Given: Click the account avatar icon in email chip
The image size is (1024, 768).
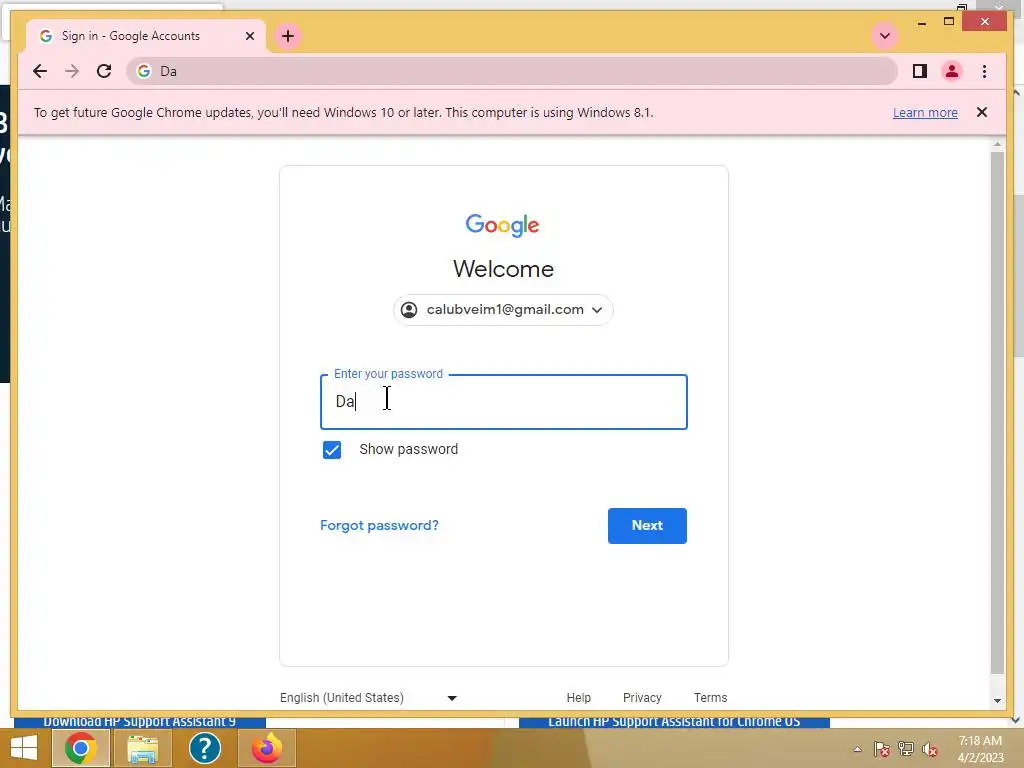Looking at the screenshot, I should click(x=409, y=310).
